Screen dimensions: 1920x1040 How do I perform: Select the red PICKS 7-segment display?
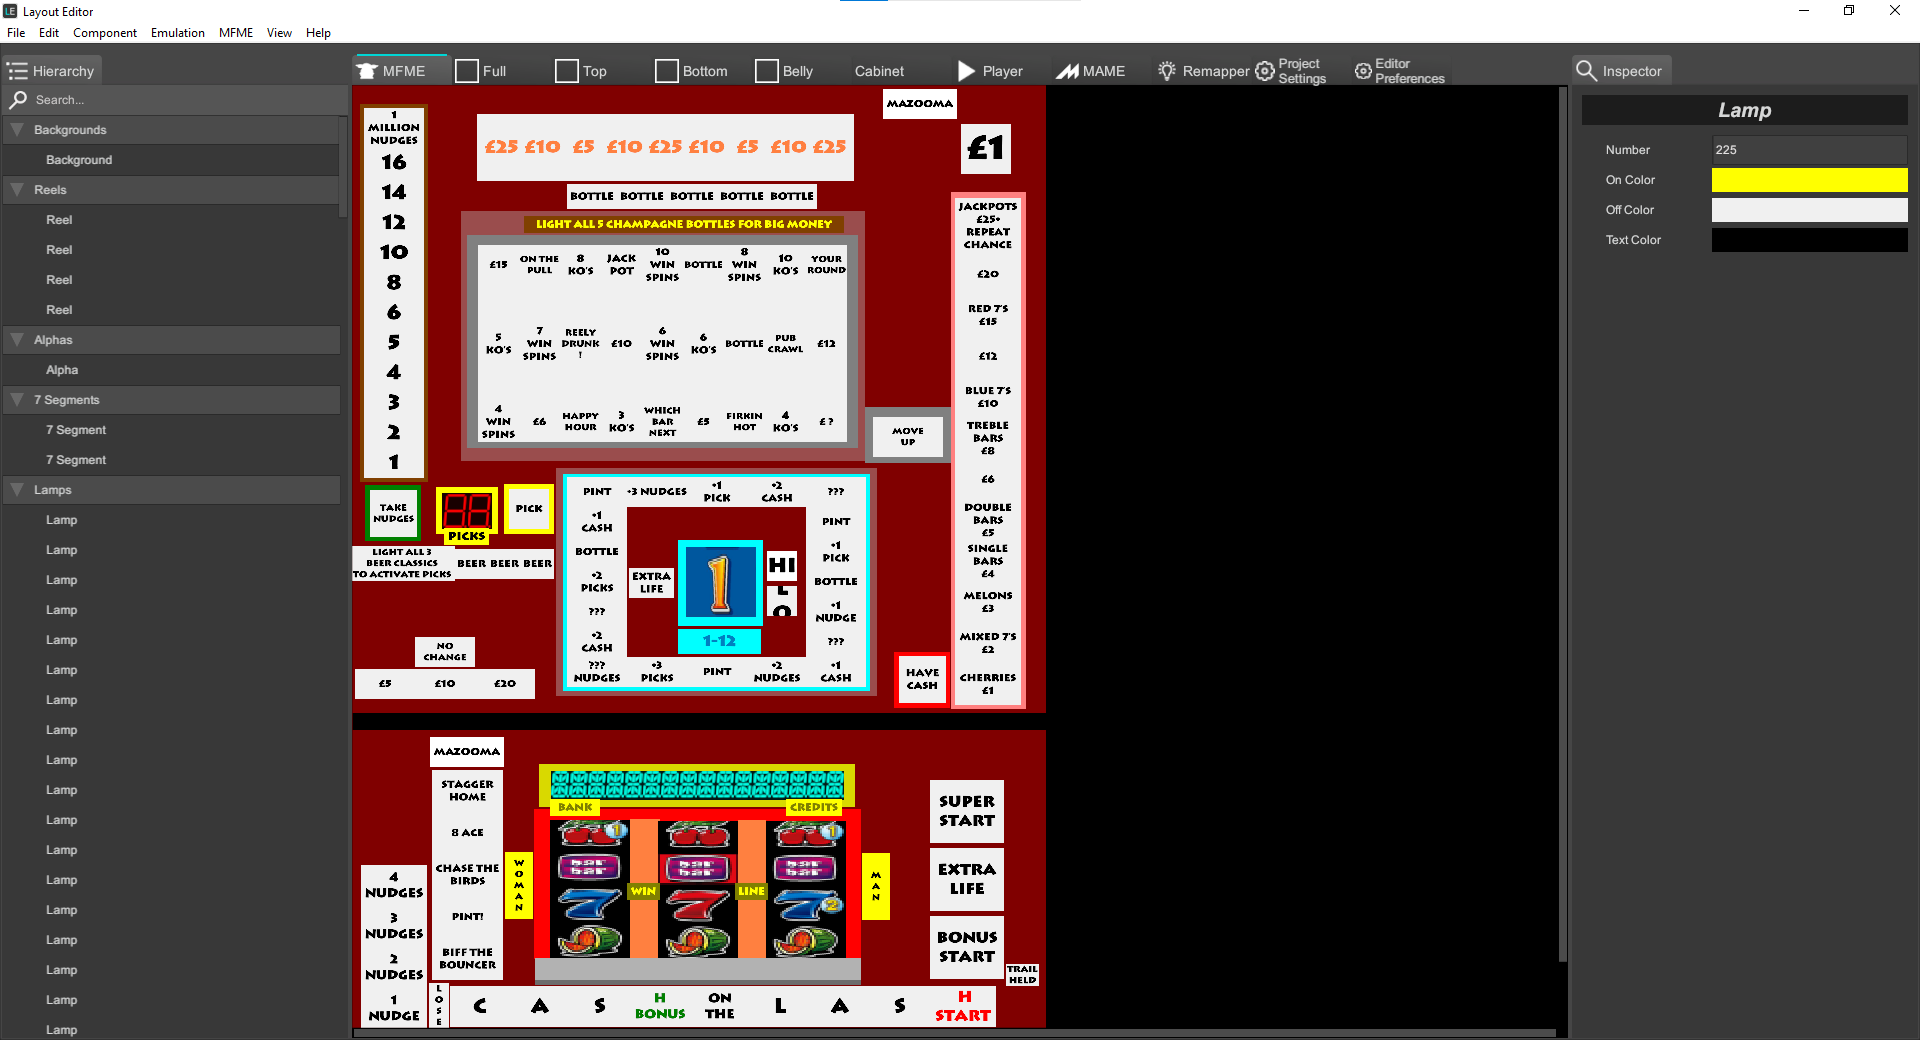467,511
